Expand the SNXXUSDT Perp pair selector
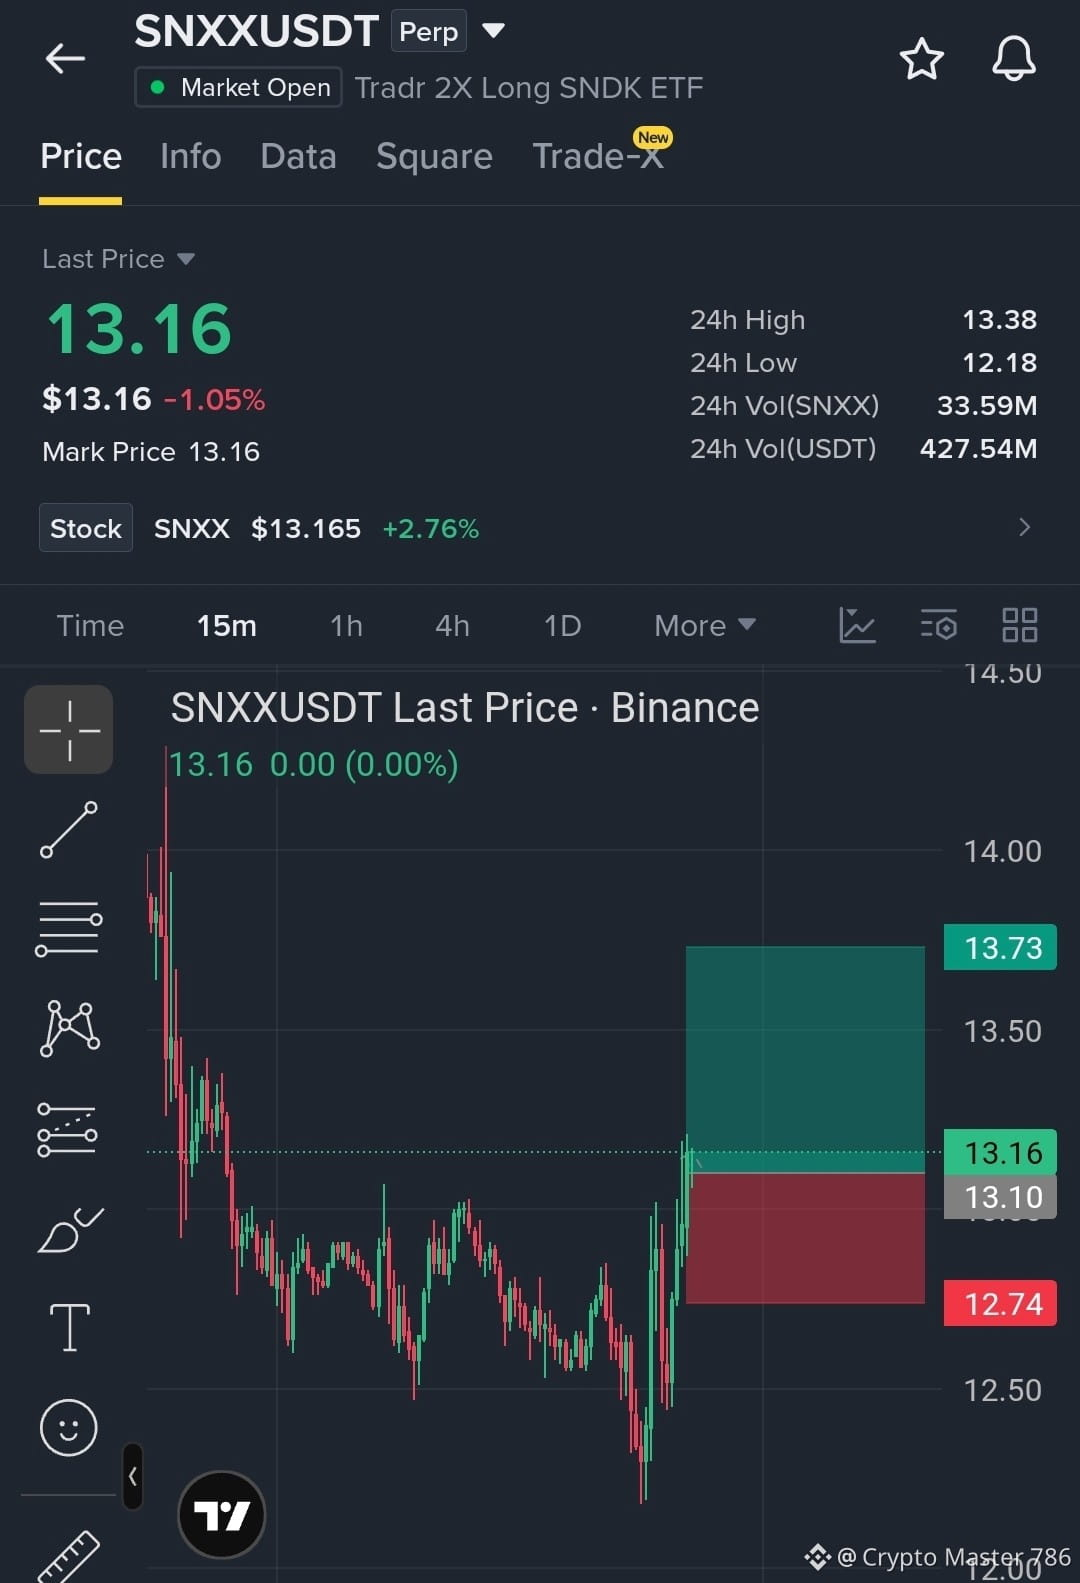This screenshot has height=1583, width=1080. click(x=493, y=30)
